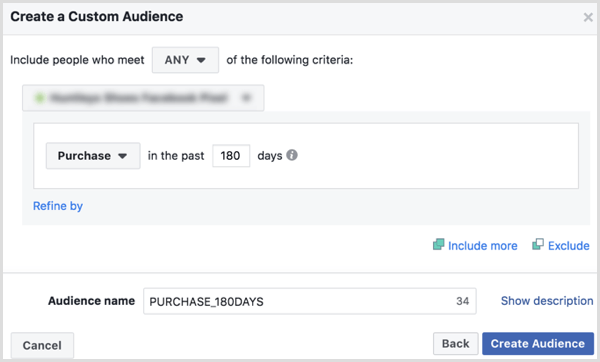Click the Show description link
600x362 pixels.
point(547,301)
